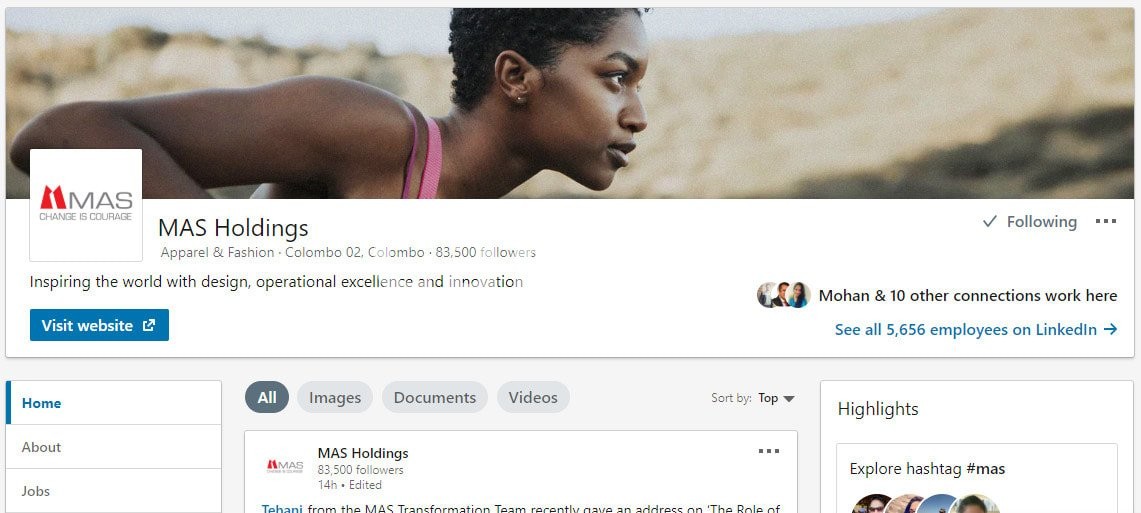Click Mohan & 10 other connections text
Image resolution: width=1141 pixels, height=513 pixels.
coord(967,295)
